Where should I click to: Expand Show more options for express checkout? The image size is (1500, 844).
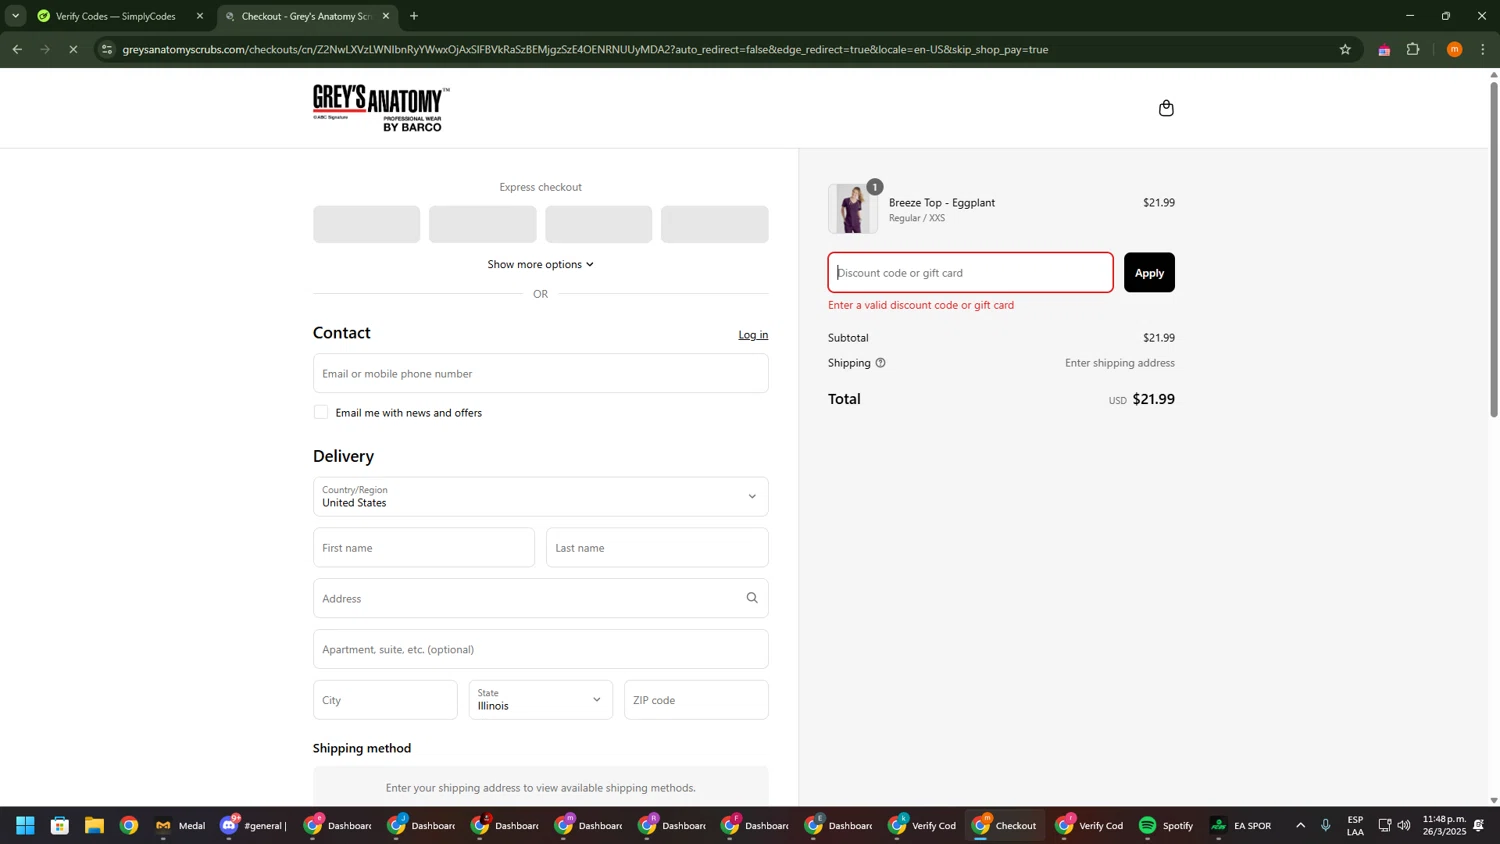(540, 264)
